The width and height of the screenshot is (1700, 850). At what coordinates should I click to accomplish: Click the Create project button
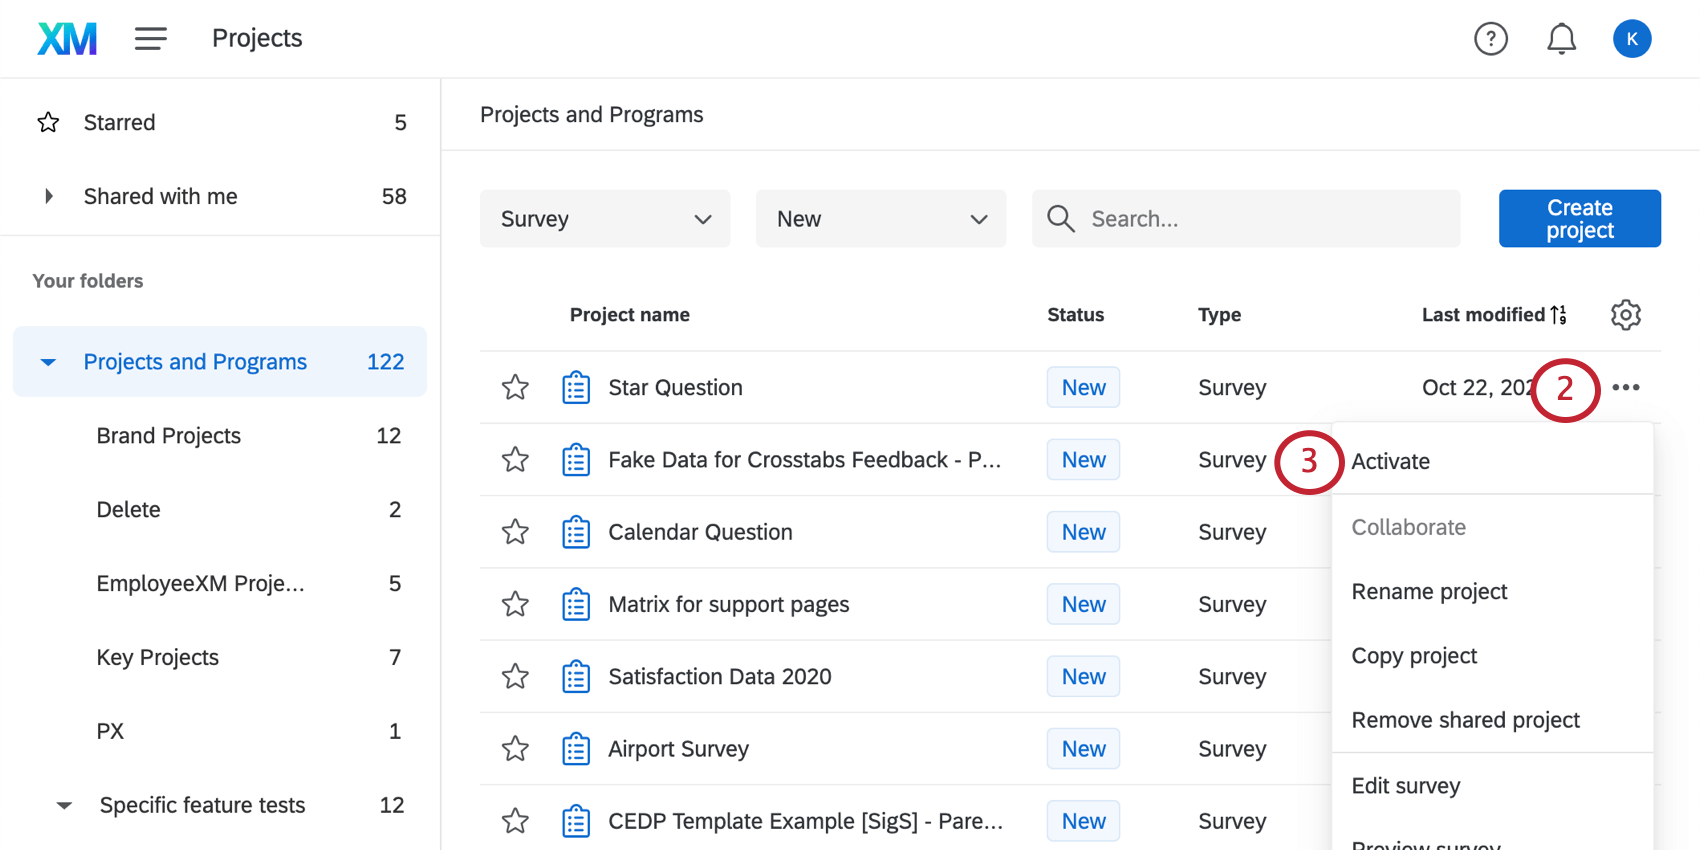[x=1579, y=219]
